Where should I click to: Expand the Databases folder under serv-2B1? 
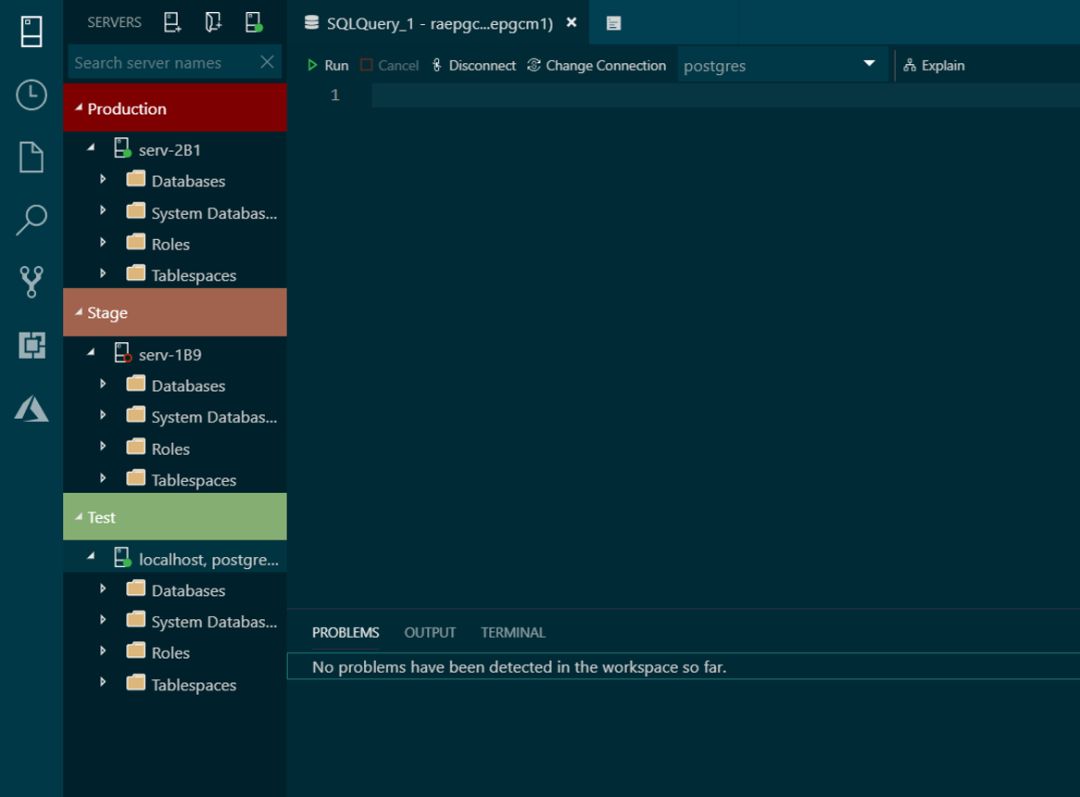[103, 181]
